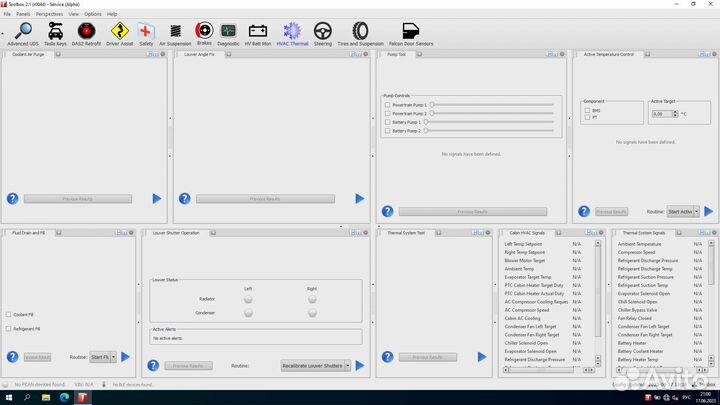
Task: Open the Driver Assist perspective
Action: (119, 34)
